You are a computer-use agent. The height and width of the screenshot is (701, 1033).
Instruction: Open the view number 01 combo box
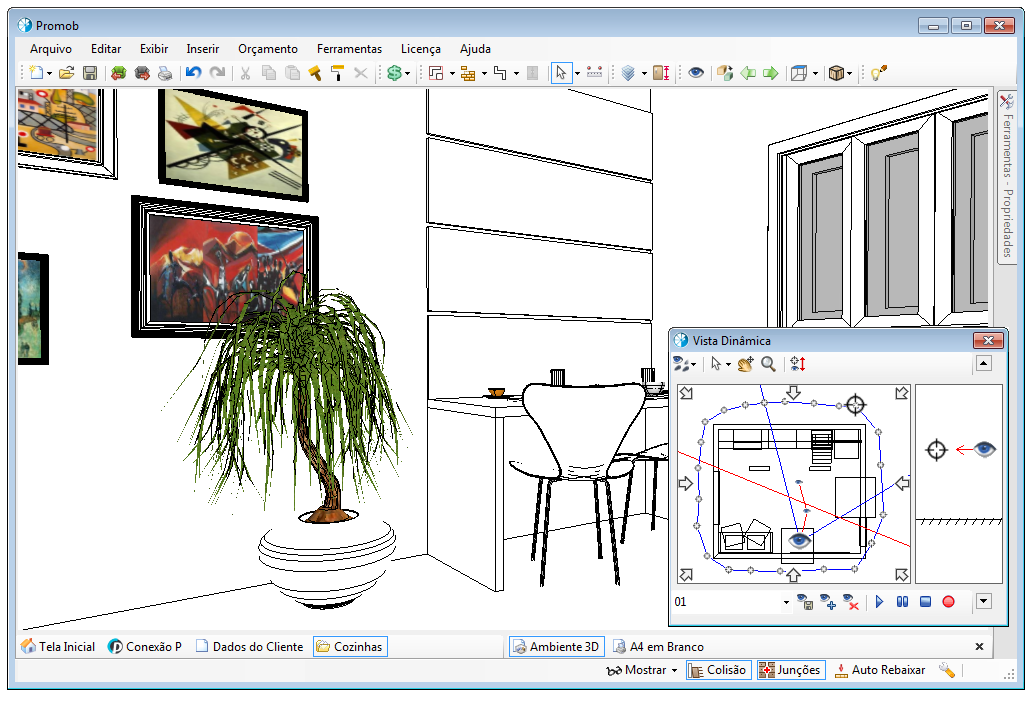click(x=731, y=602)
